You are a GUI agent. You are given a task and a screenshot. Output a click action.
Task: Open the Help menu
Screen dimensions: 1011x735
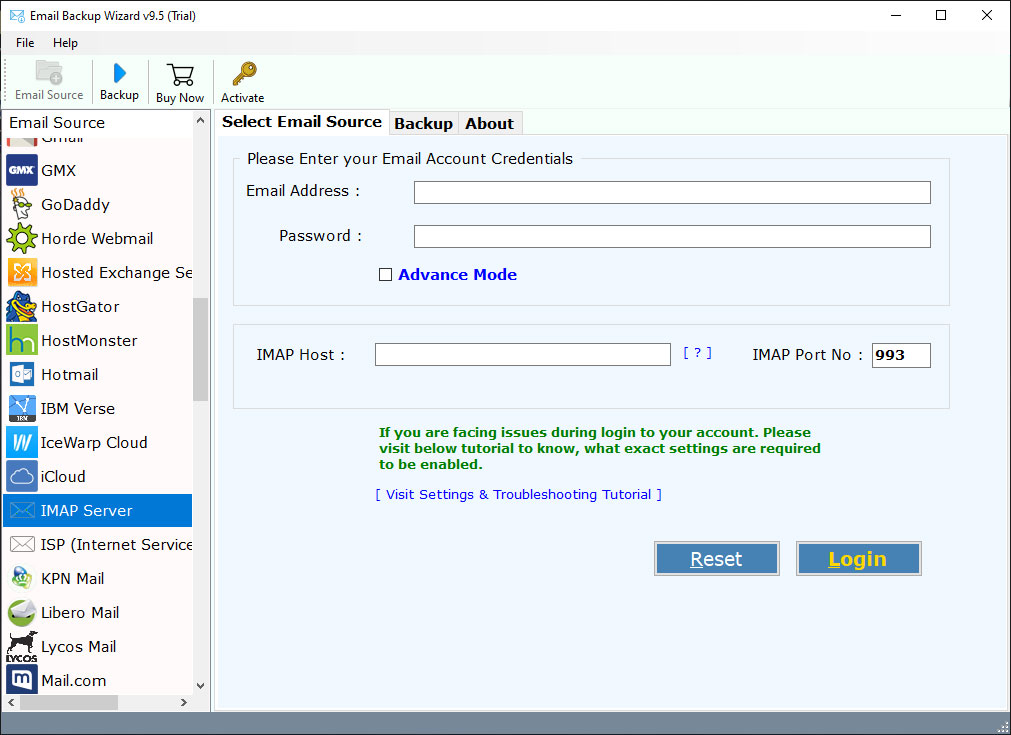click(65, 43)
